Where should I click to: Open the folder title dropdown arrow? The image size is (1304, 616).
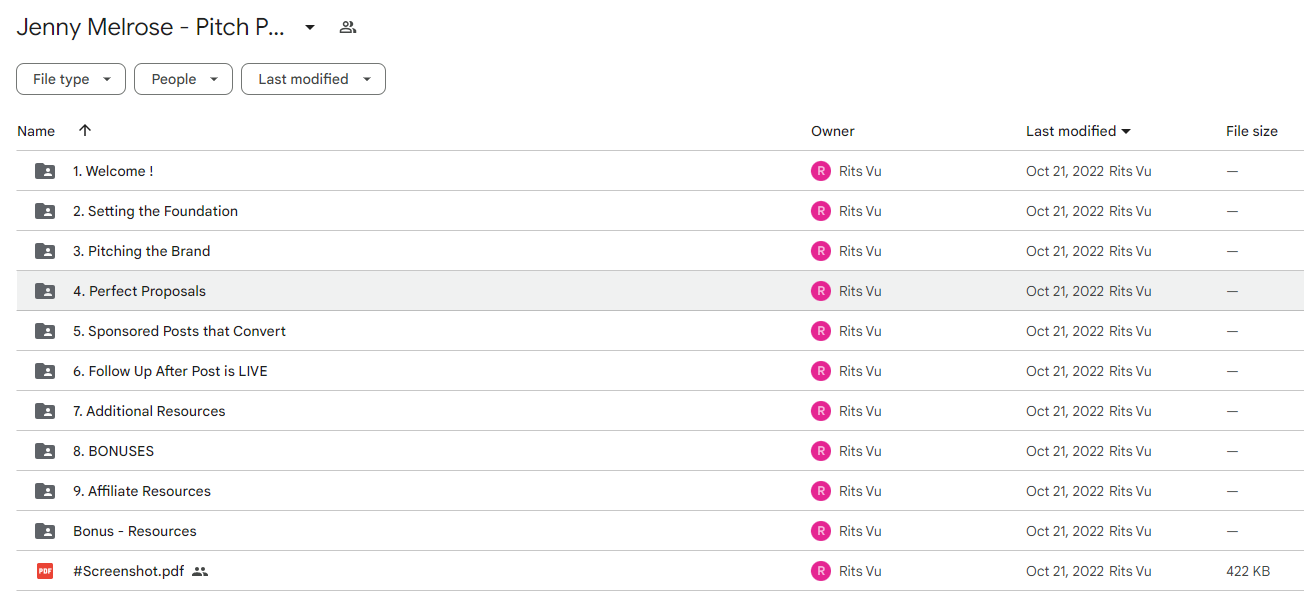coord(310,27)
